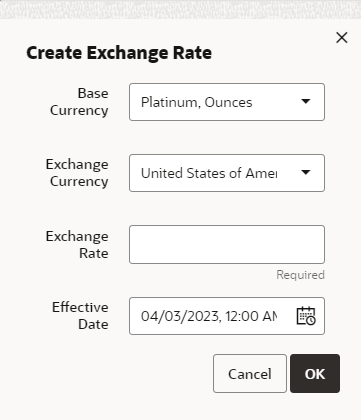The image size is (361, 420).
Task: Click the Exchange Rate input field
Action: 227,244
